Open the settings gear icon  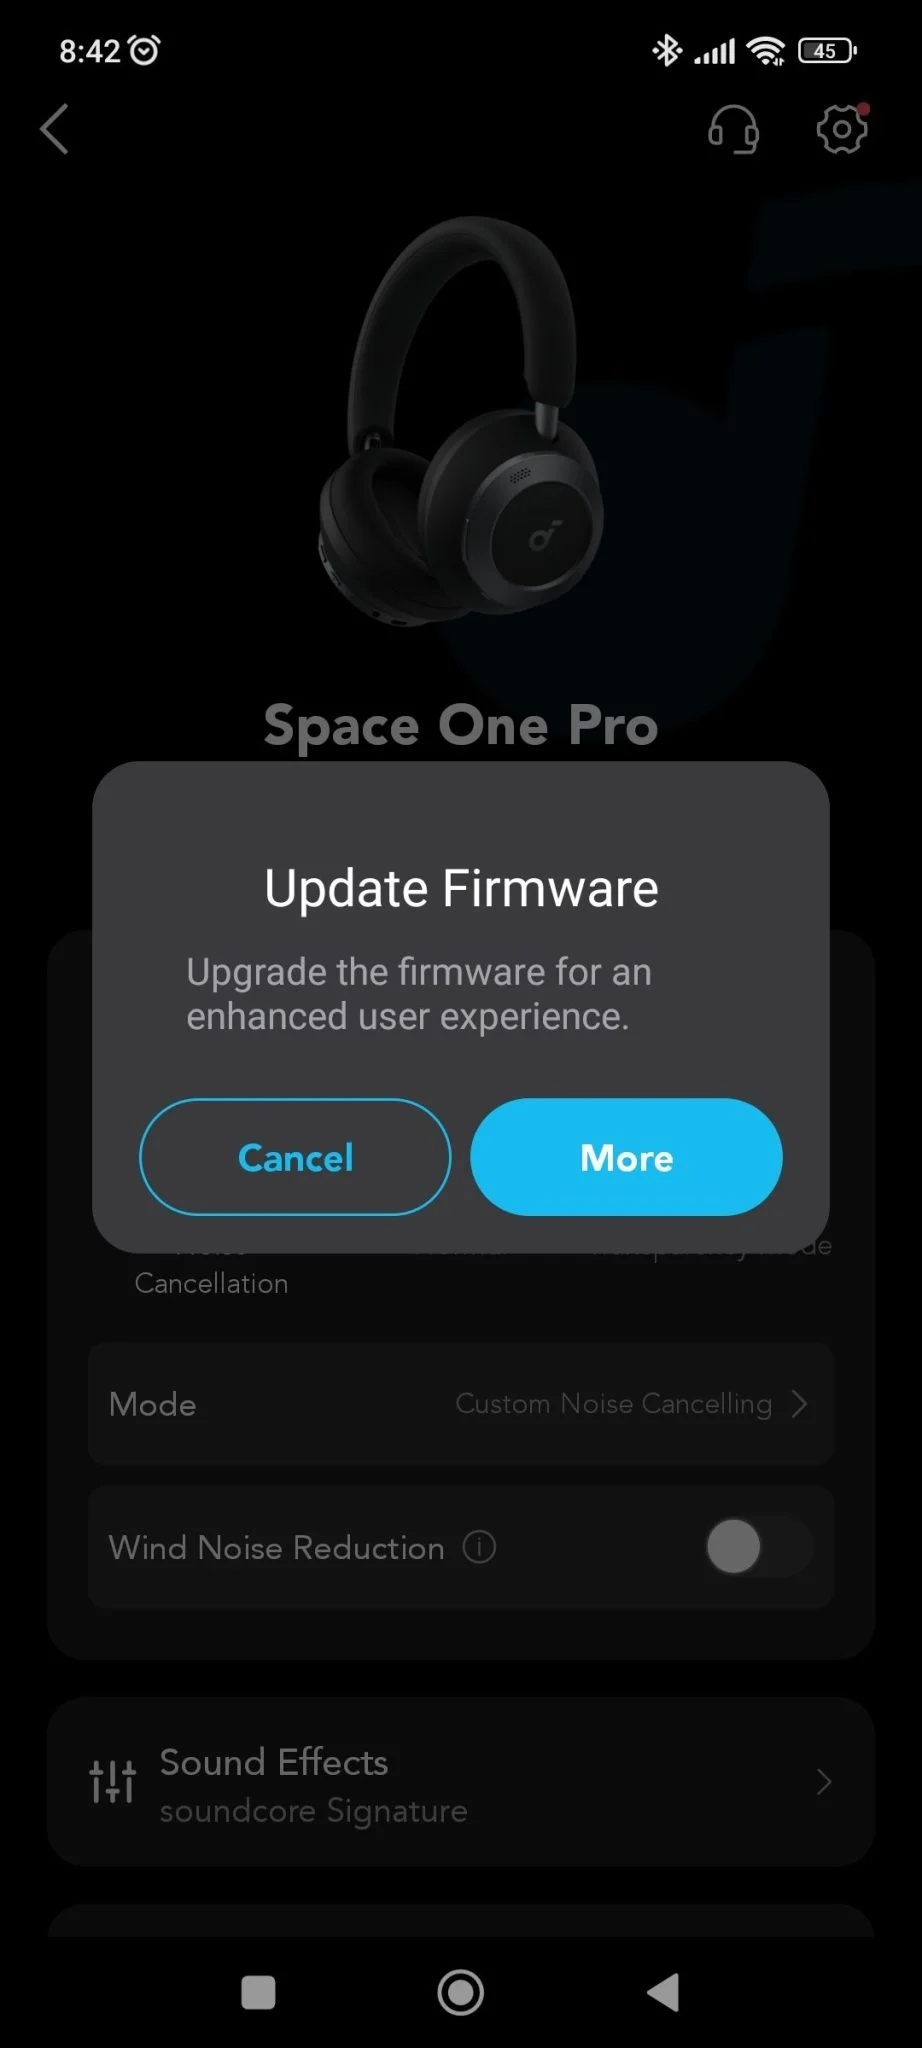tap(842, 128)
